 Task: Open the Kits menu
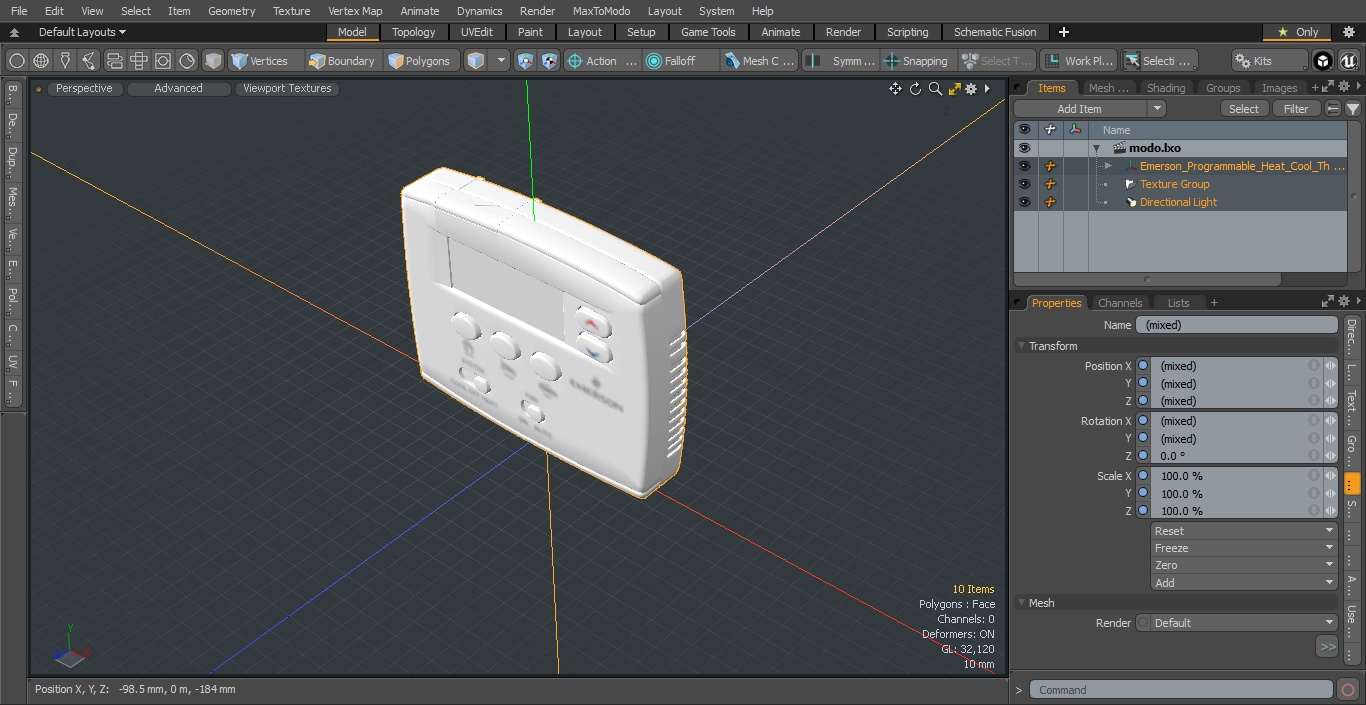click(1269, 61)
